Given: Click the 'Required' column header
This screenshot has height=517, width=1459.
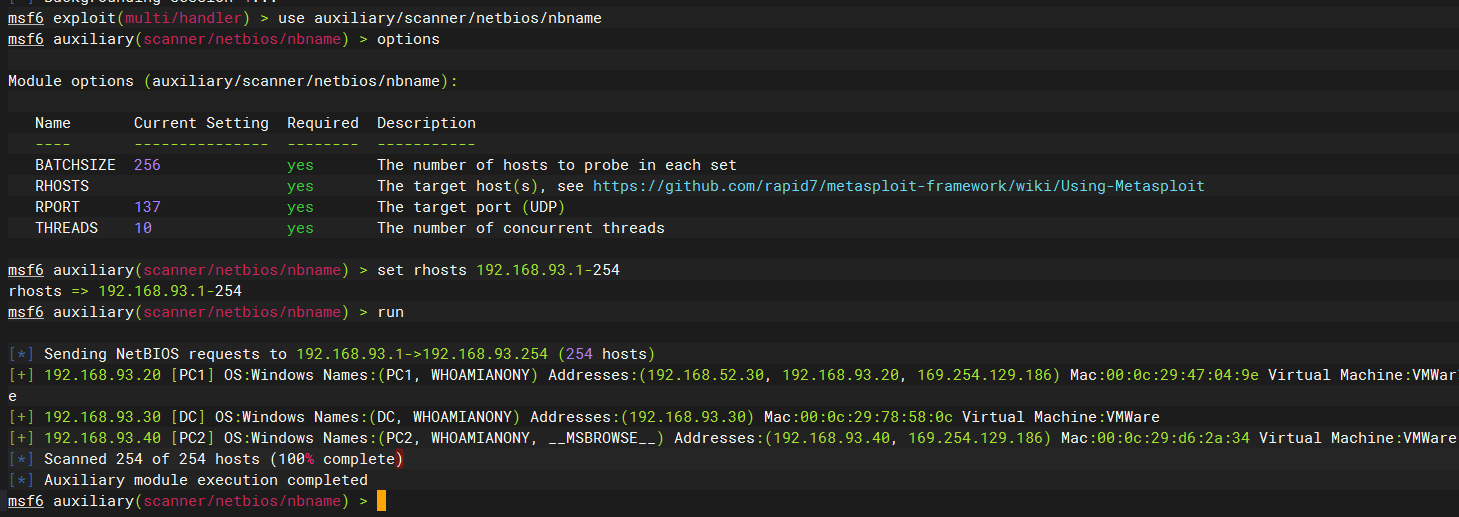Looking at the screenshot, I should (323, 123).
